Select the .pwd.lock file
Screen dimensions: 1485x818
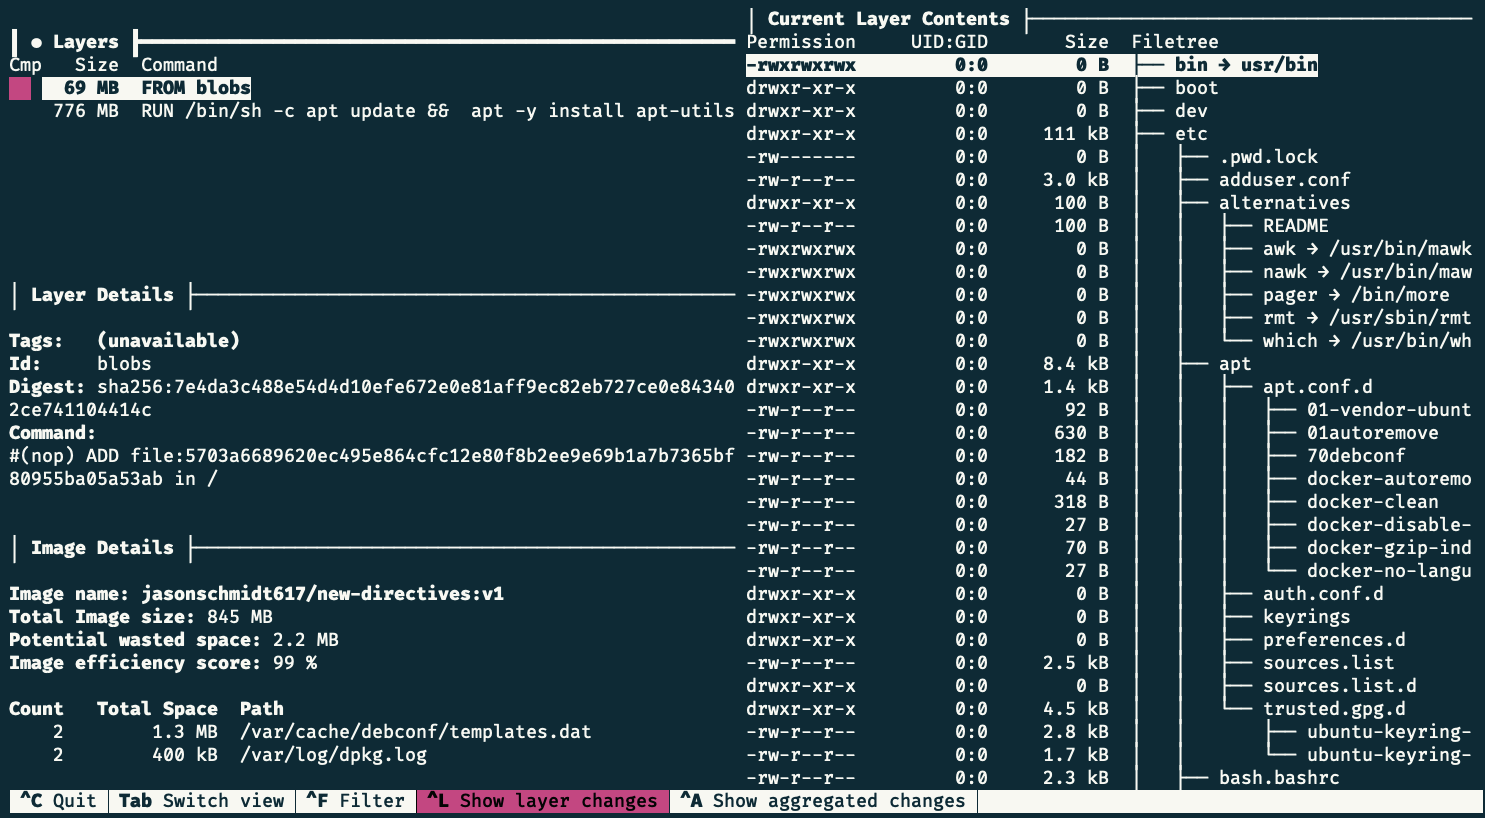point(1268,157)
